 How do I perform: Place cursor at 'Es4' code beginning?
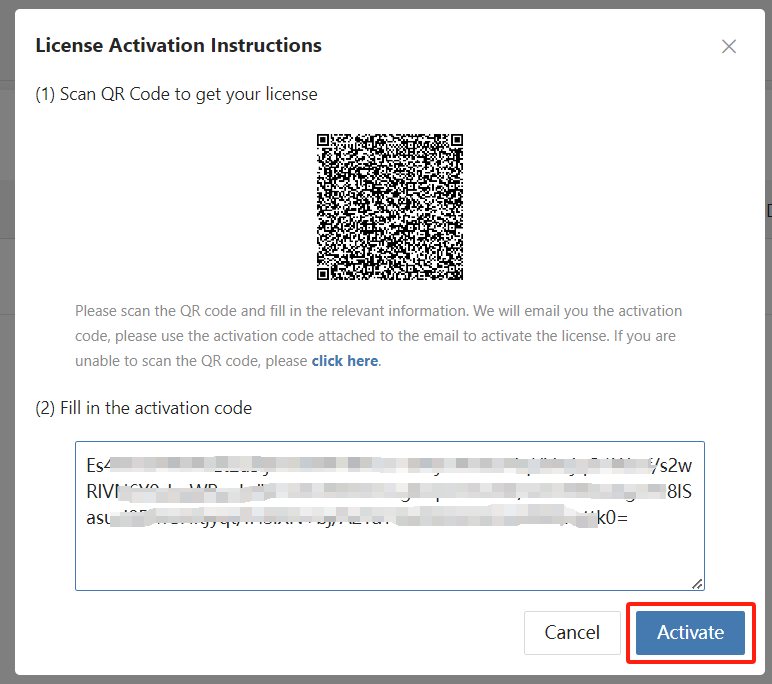87,465
